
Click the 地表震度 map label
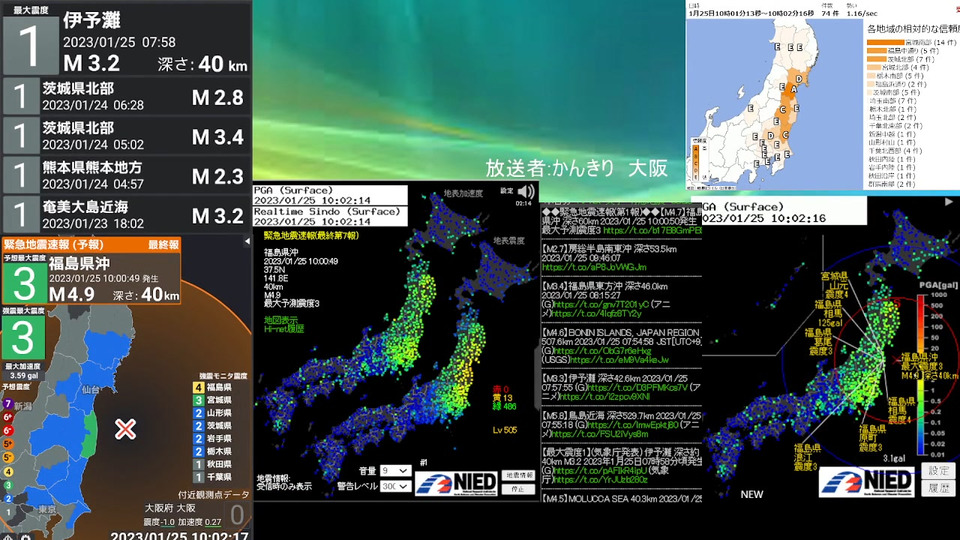pos(509,241)
